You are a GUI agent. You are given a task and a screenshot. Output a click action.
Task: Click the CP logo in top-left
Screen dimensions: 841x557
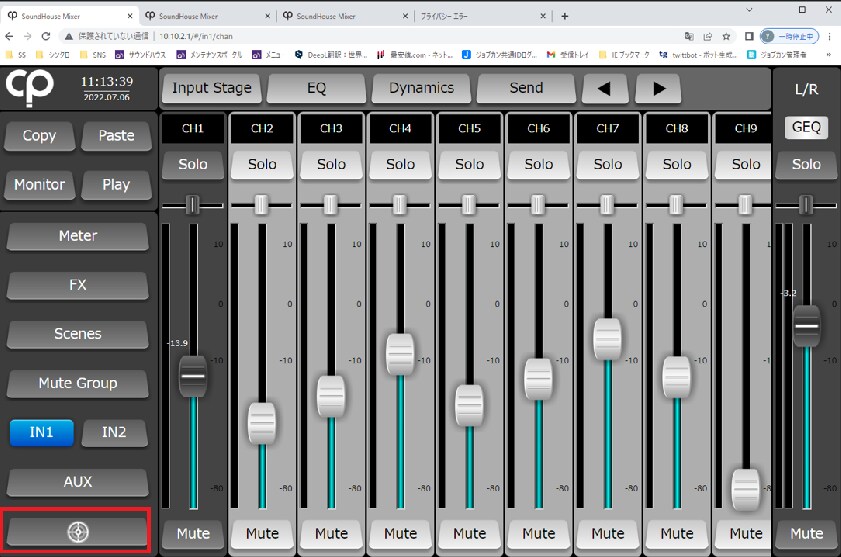[30, 88]
